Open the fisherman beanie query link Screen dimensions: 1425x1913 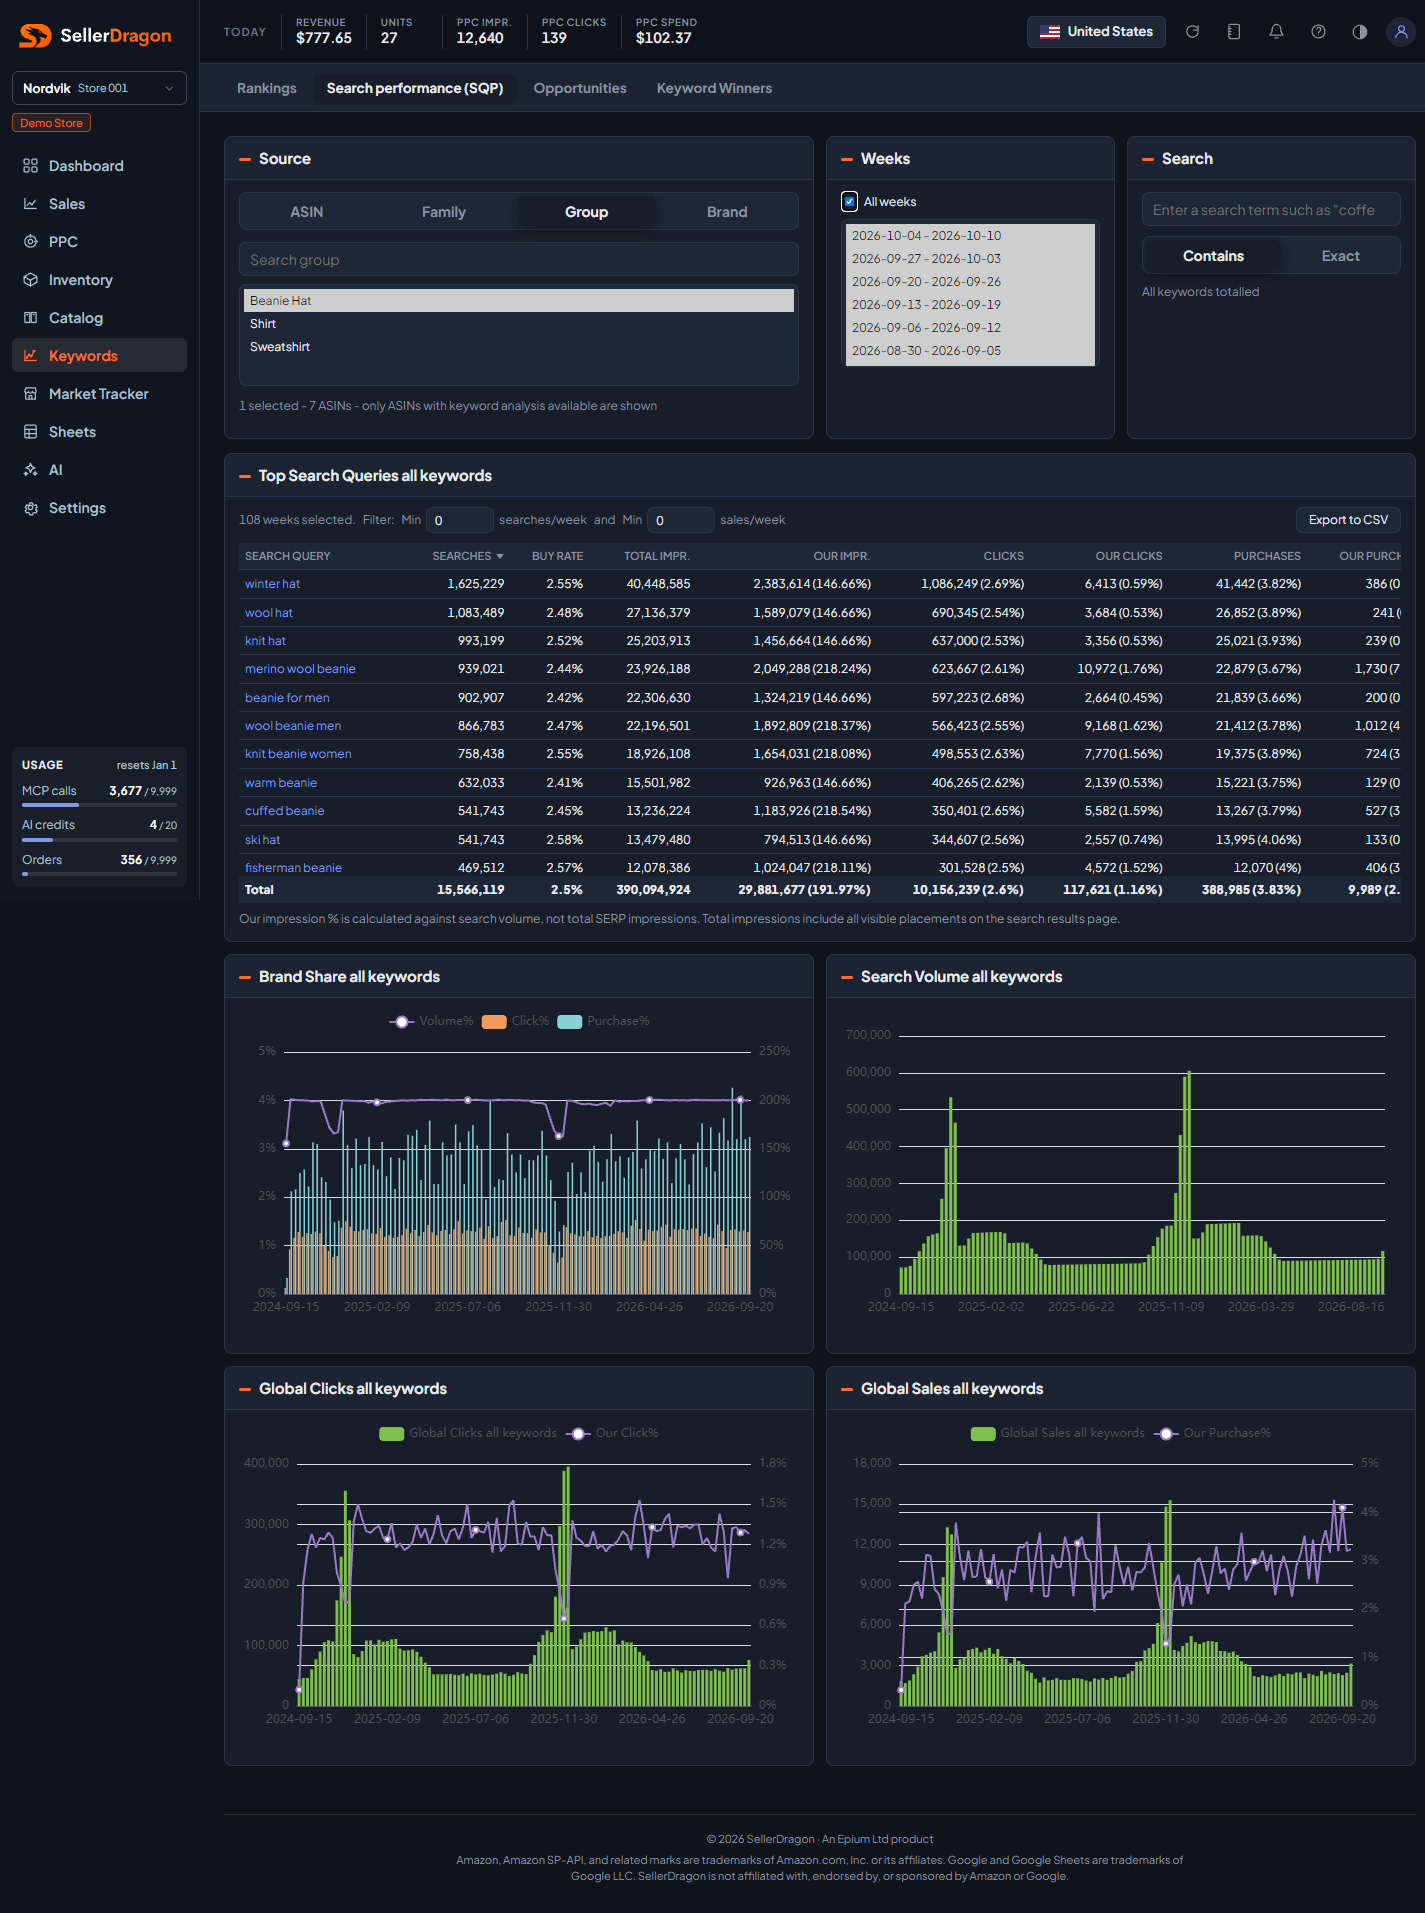coord(293,868)
